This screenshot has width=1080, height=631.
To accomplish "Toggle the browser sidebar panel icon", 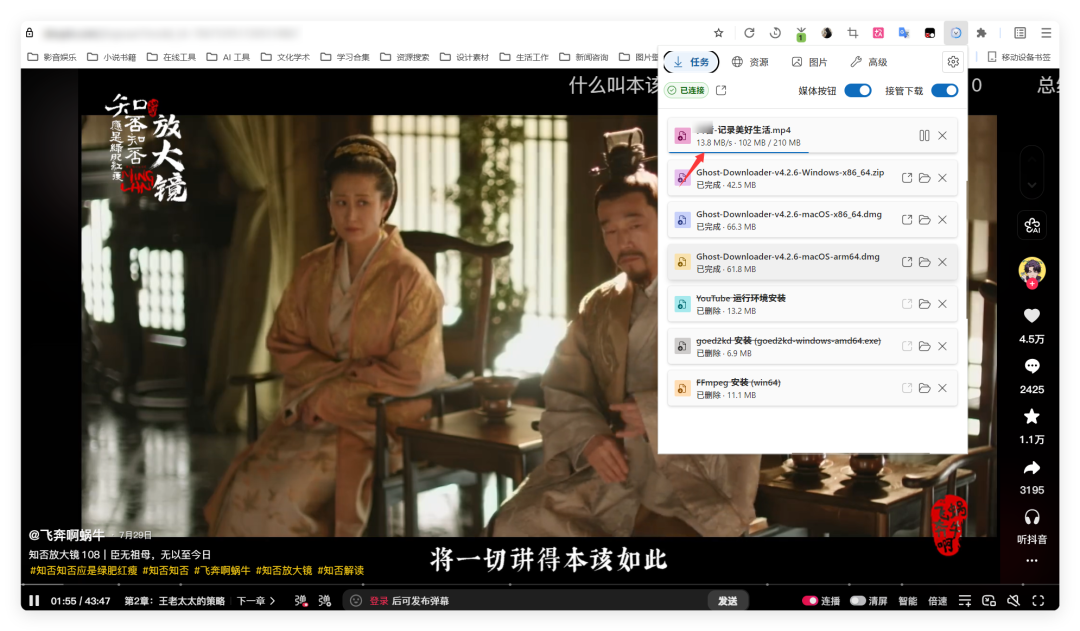I will [1020, 33].
